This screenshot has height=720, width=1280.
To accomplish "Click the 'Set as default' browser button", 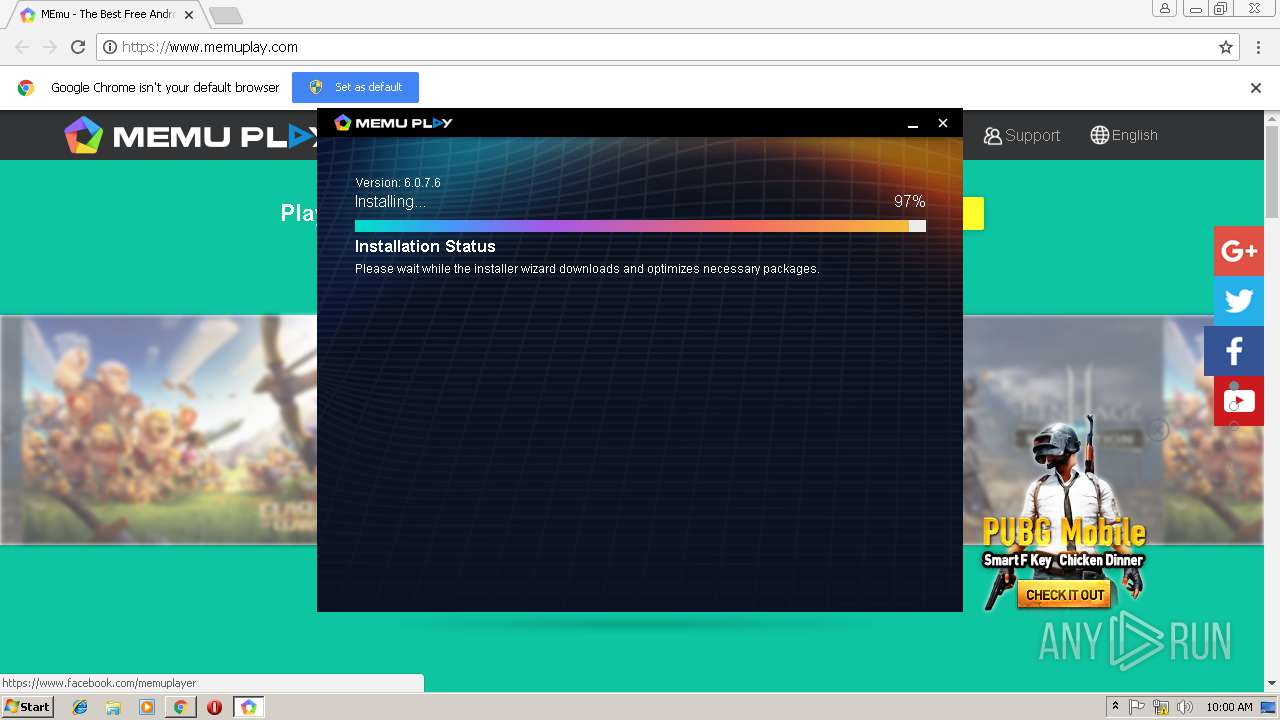I will pos(355,87).
